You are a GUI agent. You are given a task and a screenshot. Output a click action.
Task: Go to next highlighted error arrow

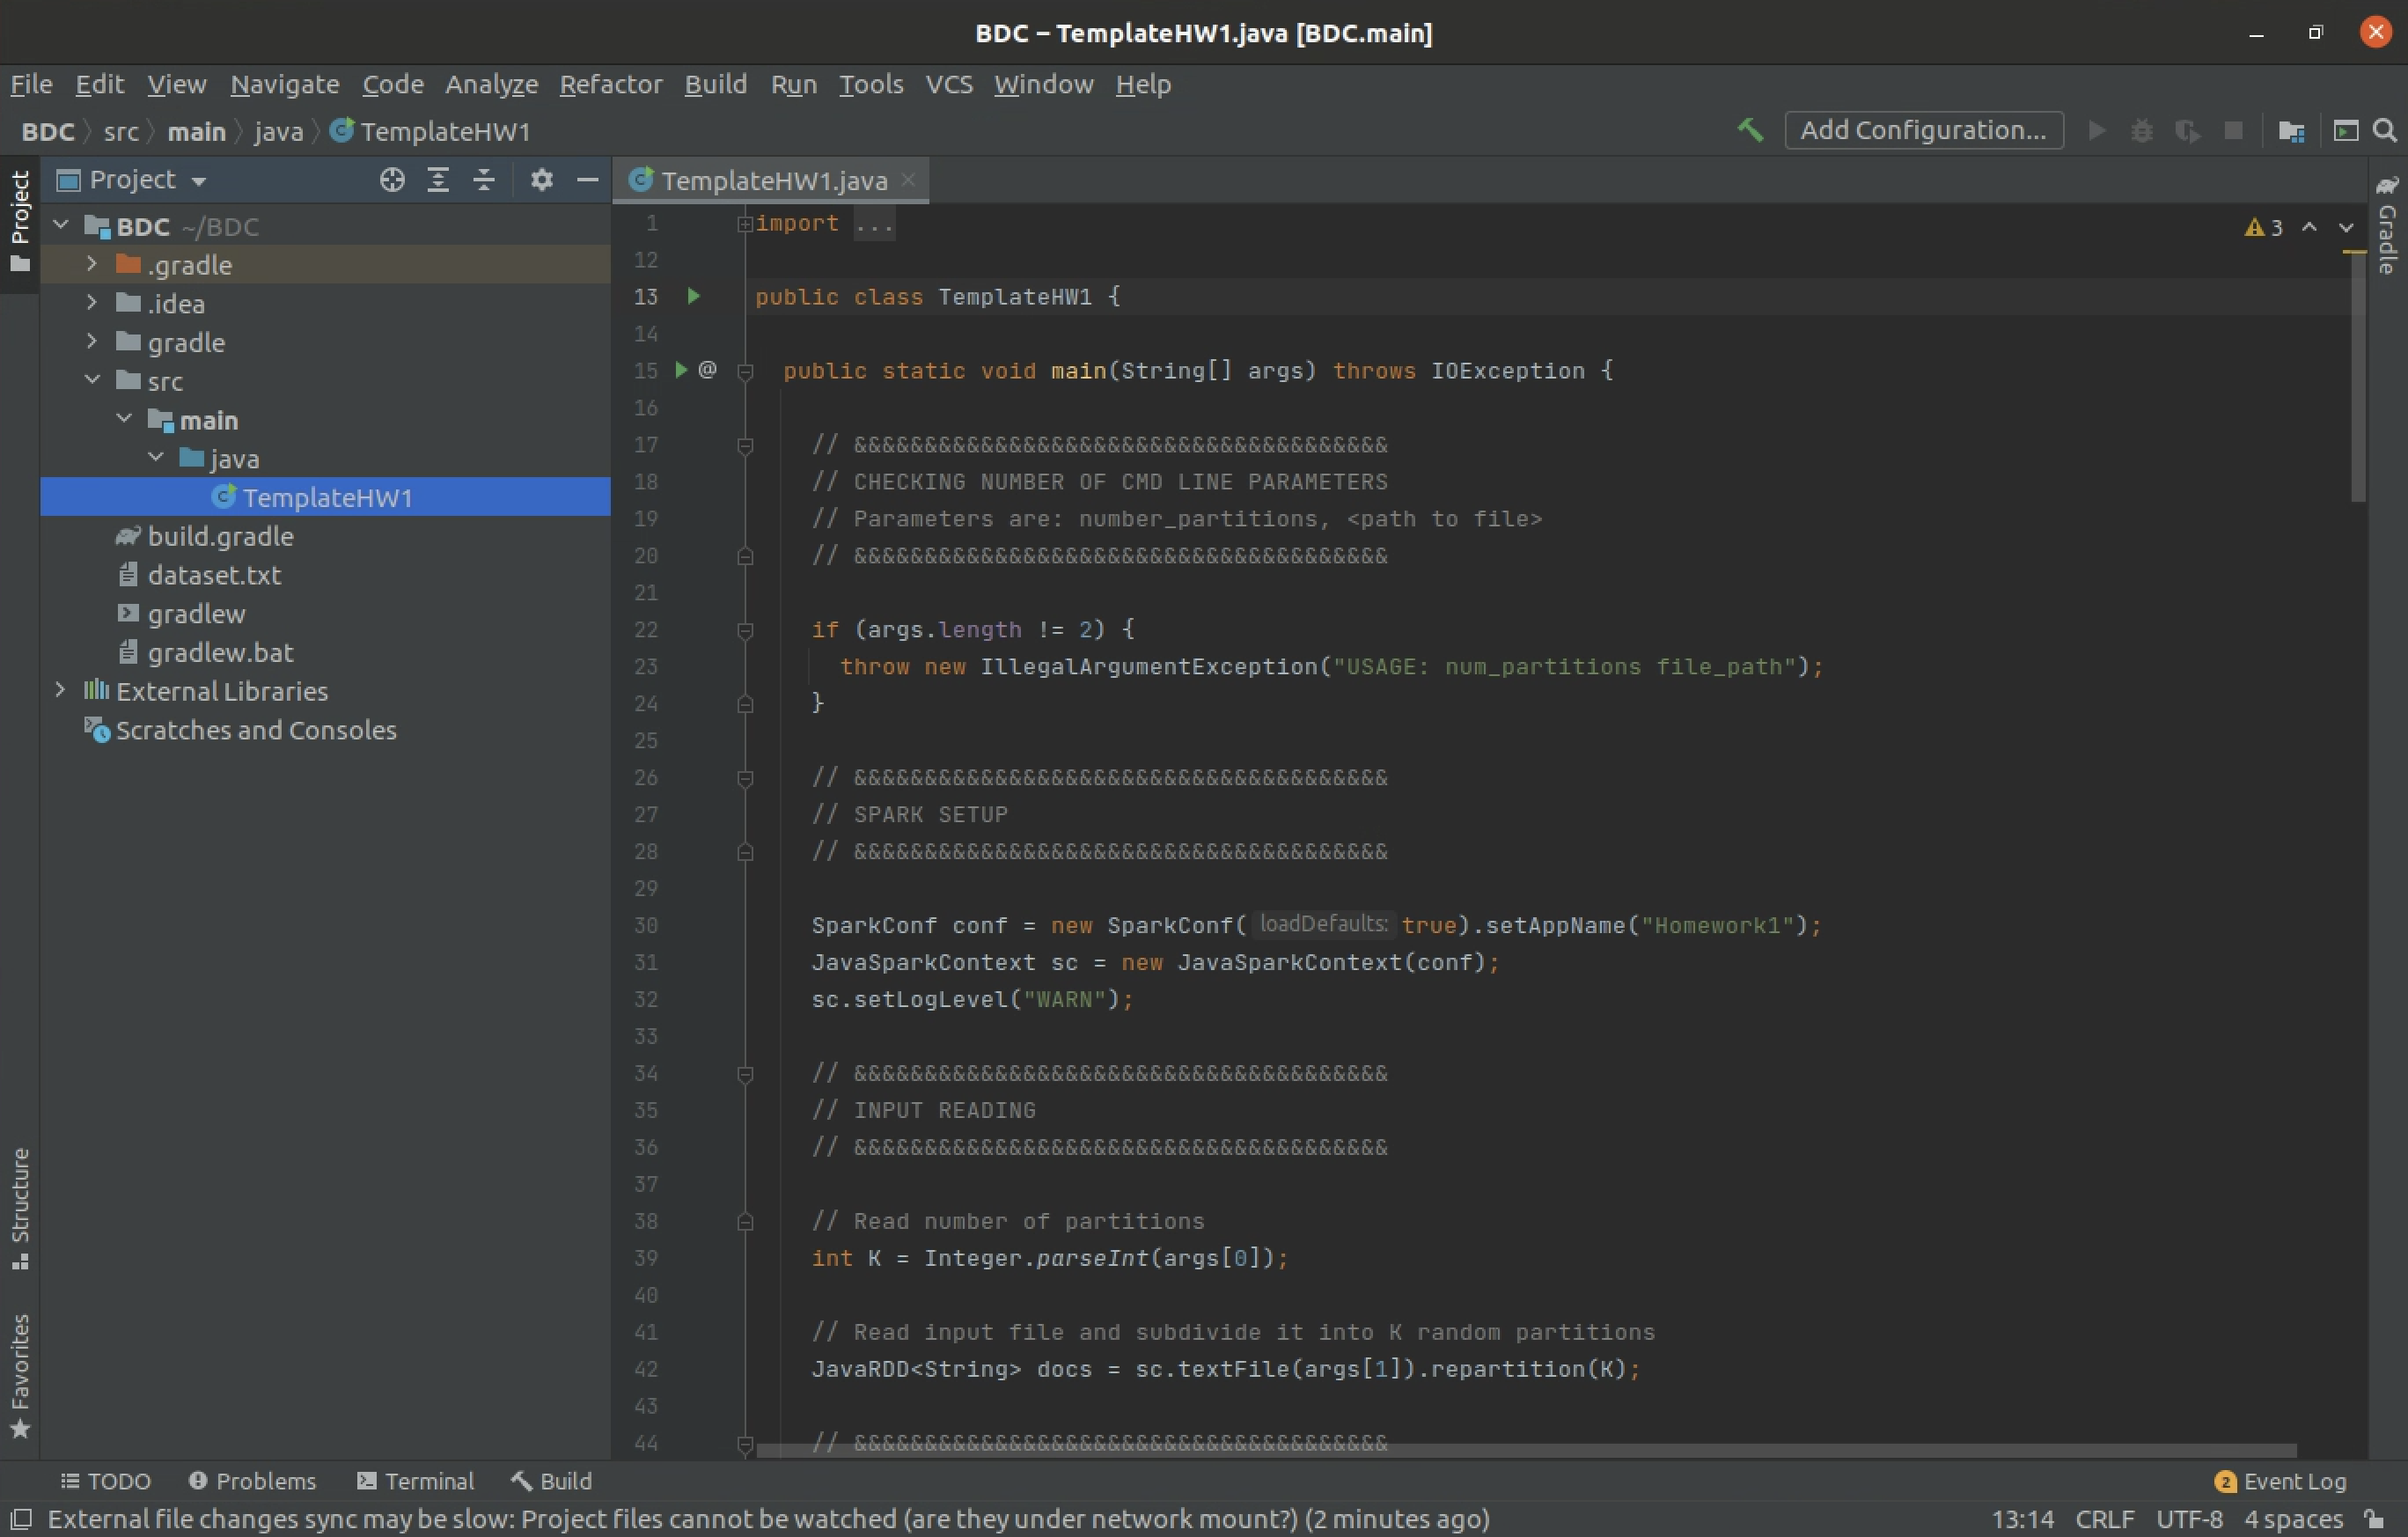click(2346, 227)
